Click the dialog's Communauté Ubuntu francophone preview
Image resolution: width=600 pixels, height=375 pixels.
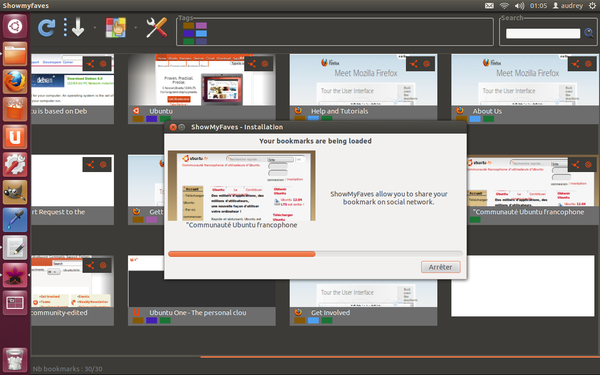tap(241, 186)
